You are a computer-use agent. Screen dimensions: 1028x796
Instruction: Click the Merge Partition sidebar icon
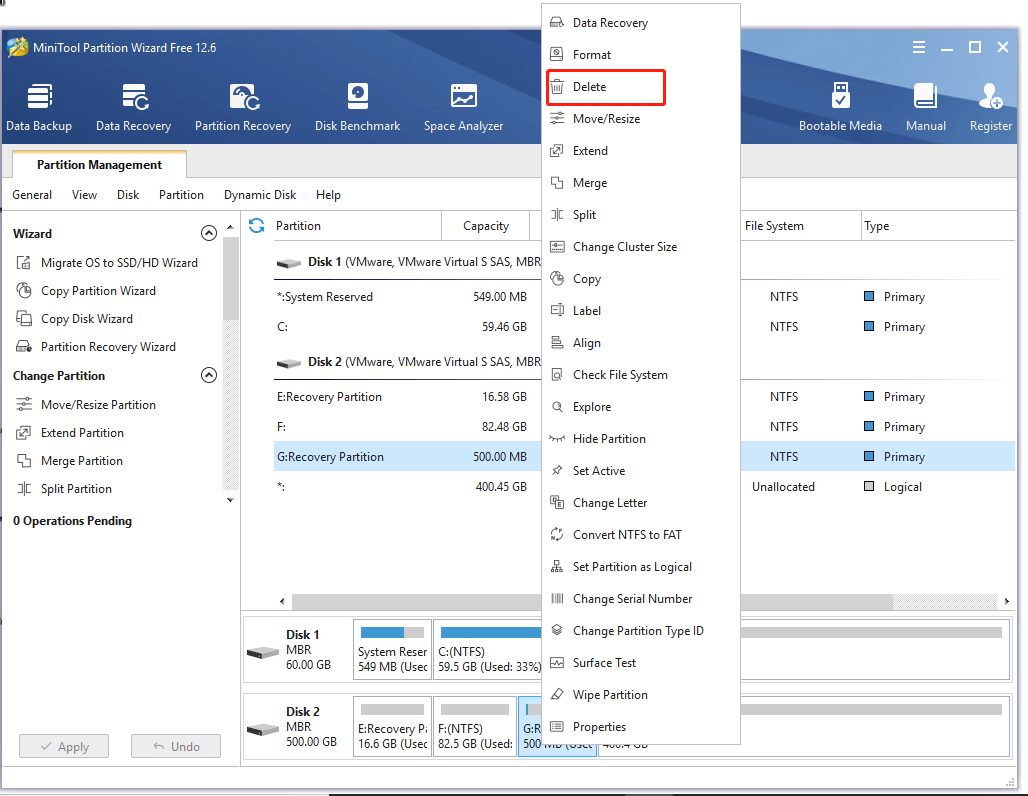point(24,460)
